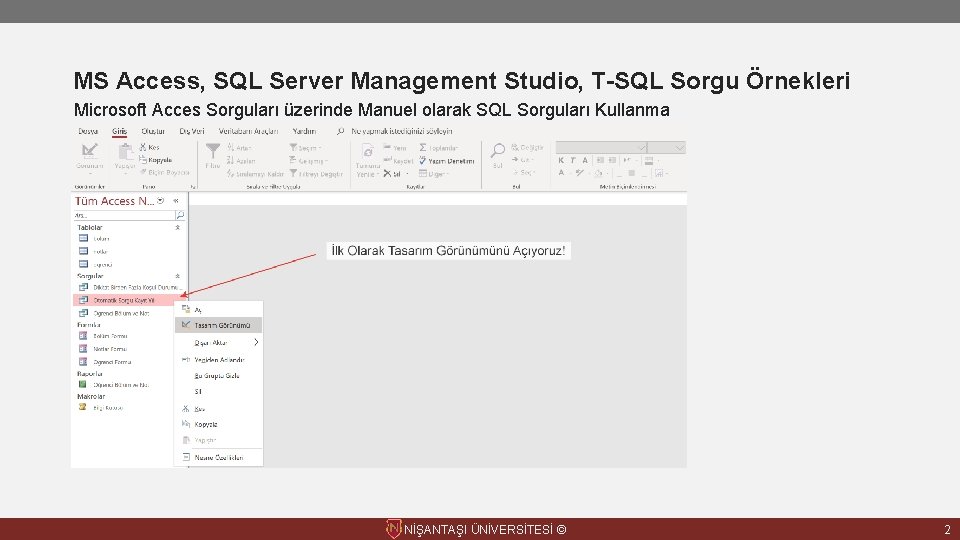Click the Görünüm view icon in ribbon
Image resolution: width=960 pixels, height=540 pixels.
point(89,150)
